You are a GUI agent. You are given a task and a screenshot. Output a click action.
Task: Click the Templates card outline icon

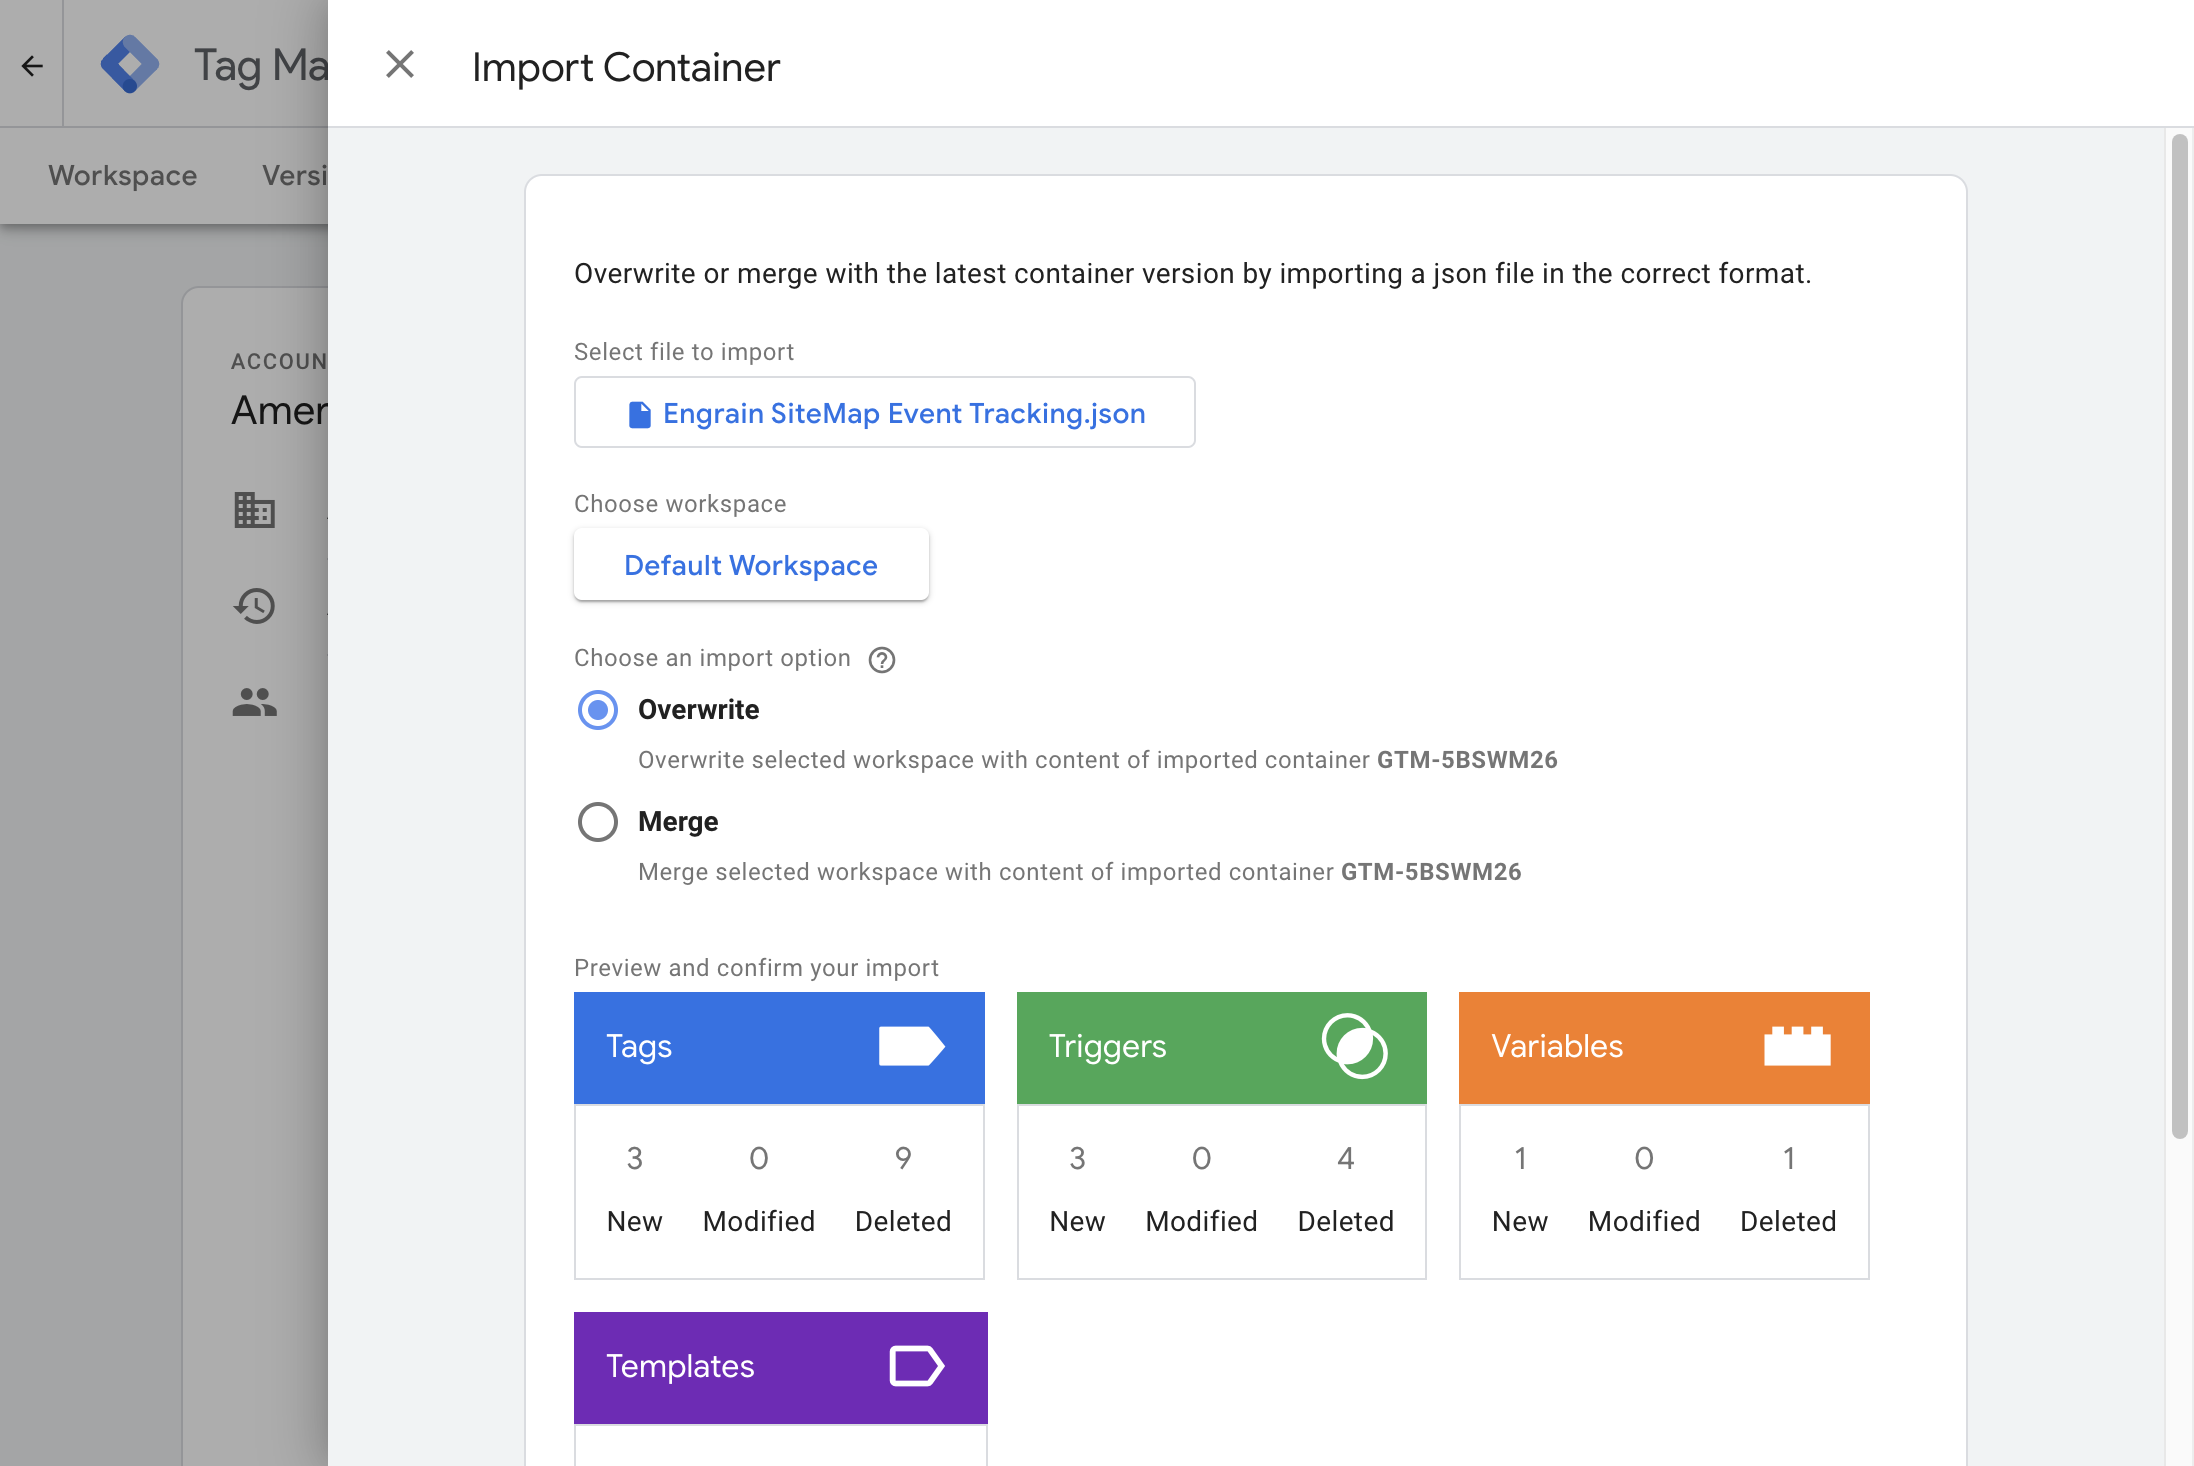point(917,1366)
